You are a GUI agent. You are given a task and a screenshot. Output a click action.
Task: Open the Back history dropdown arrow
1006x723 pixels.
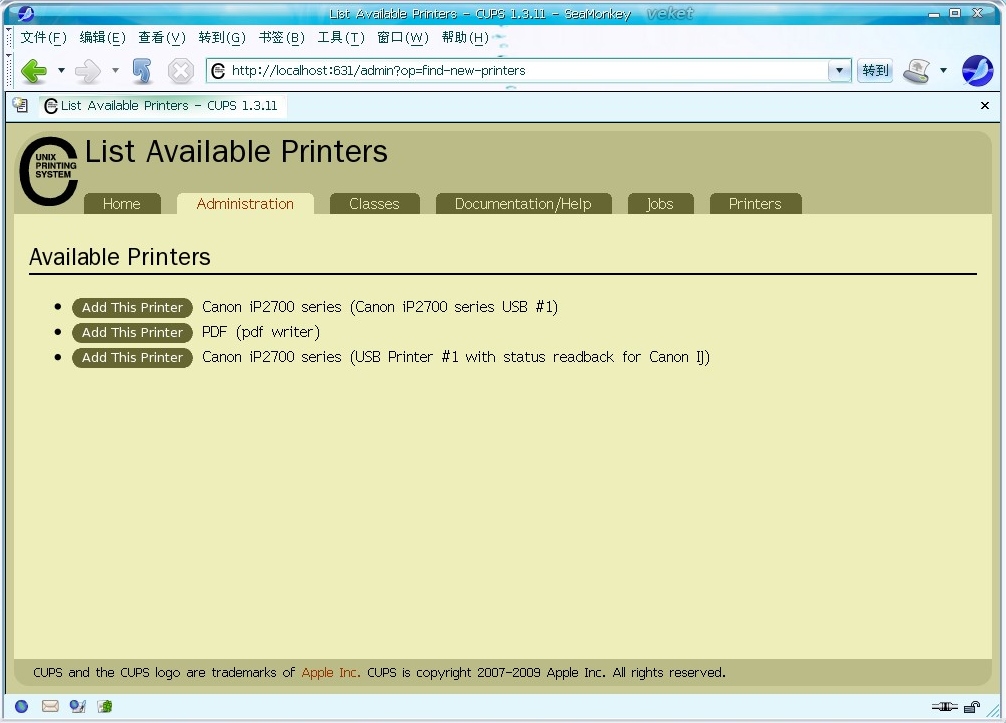[x=62, y=71]
